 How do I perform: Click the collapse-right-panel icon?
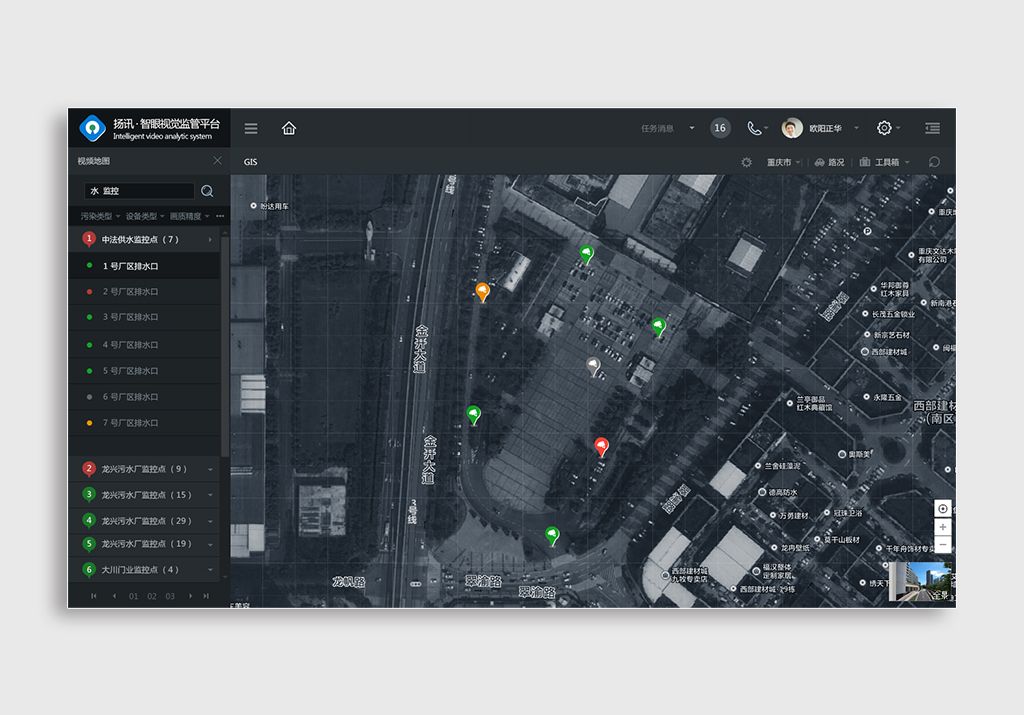[x=933, y=128]
